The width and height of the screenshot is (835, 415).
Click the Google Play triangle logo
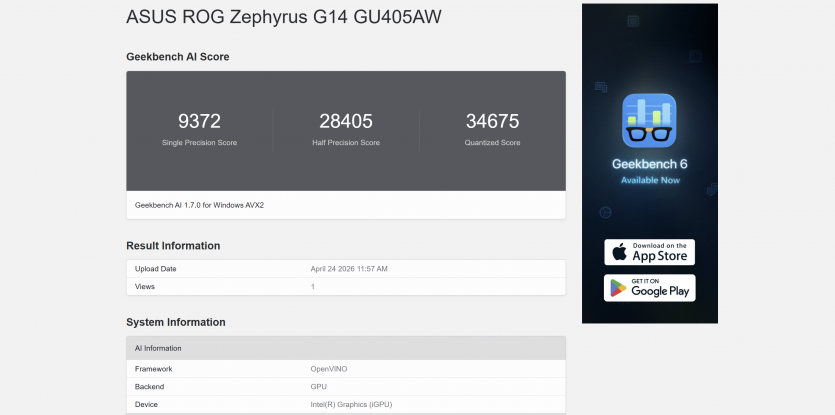[x=618, y=288]
